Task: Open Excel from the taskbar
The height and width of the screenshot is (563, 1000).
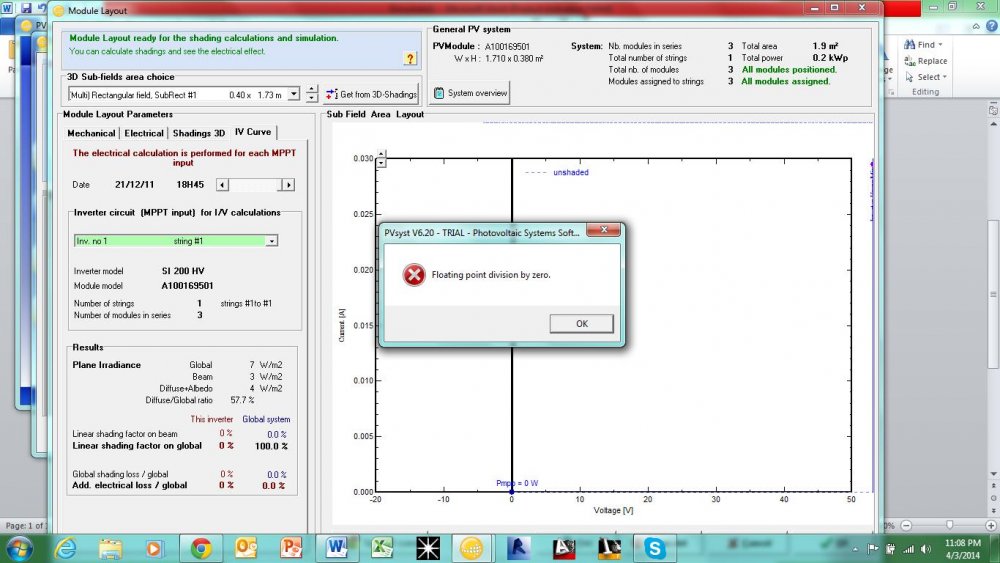Action: click(380, 547)
